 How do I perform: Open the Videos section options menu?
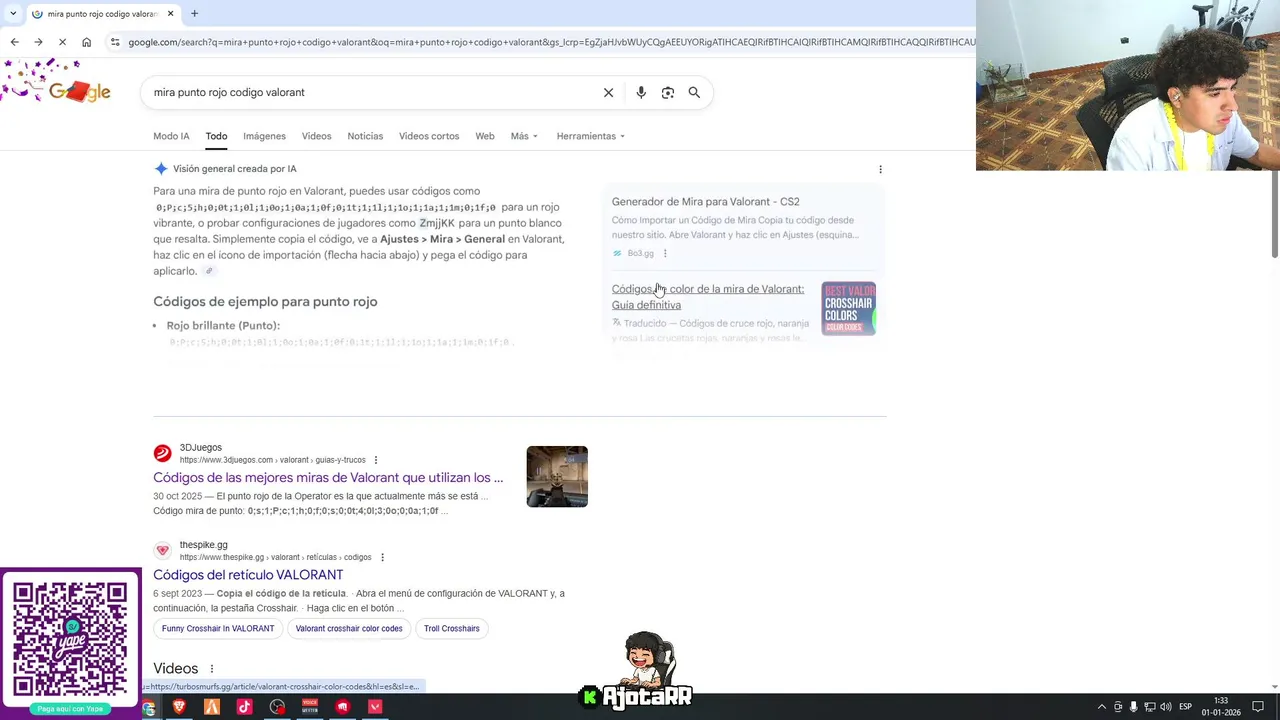pos(211,669)
